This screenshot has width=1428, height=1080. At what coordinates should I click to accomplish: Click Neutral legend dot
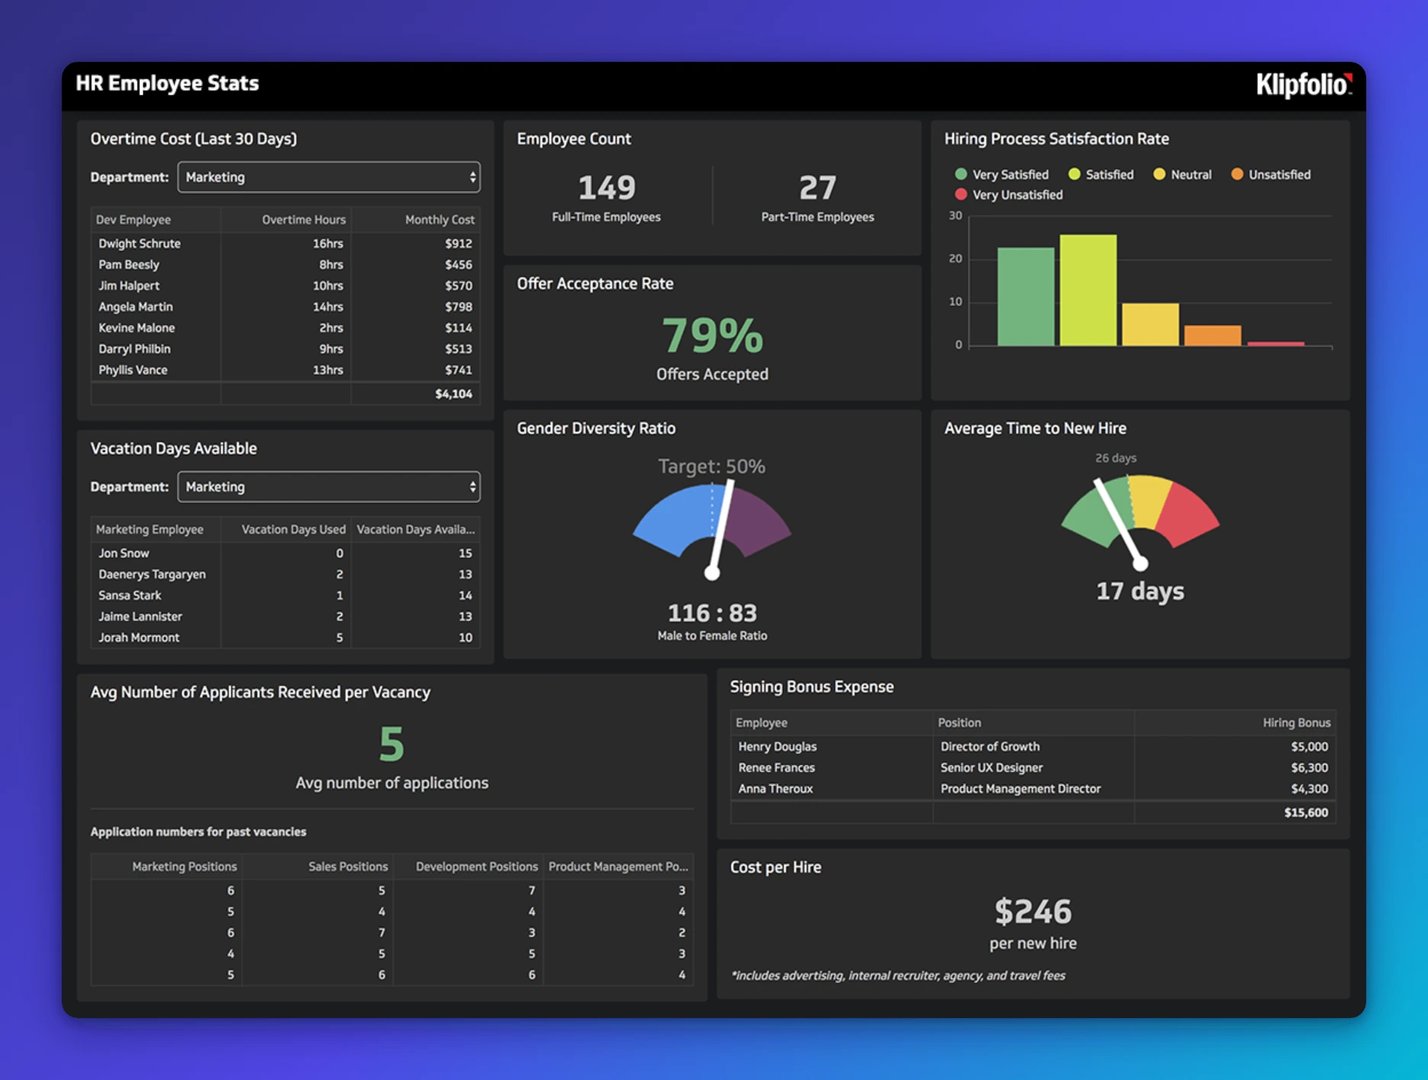(1159, 174)
